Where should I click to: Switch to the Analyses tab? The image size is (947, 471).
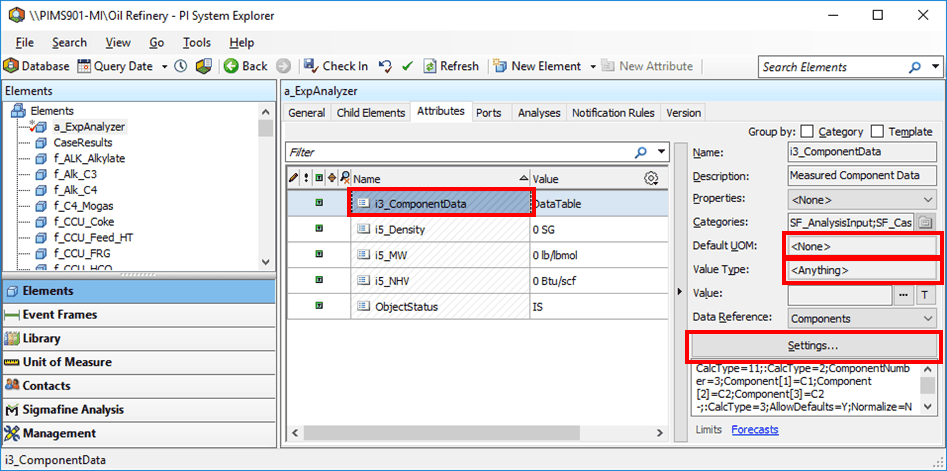[539, 112]
